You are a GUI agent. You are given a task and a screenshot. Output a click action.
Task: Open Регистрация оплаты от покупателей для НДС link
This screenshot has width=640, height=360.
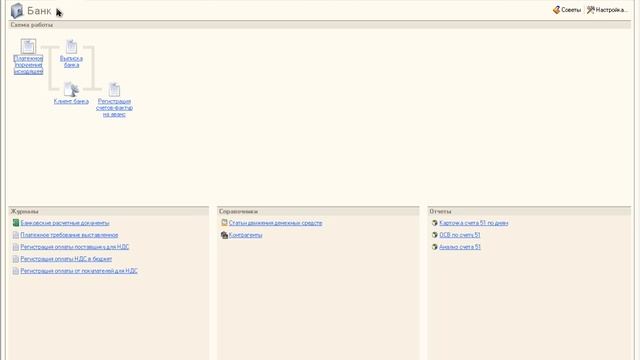[79, 271]
